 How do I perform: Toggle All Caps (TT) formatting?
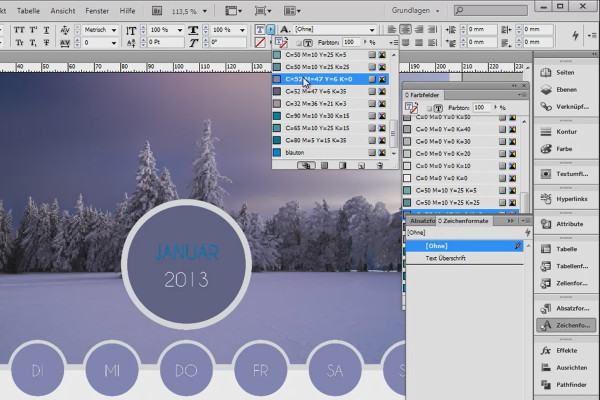coord(19,30)
